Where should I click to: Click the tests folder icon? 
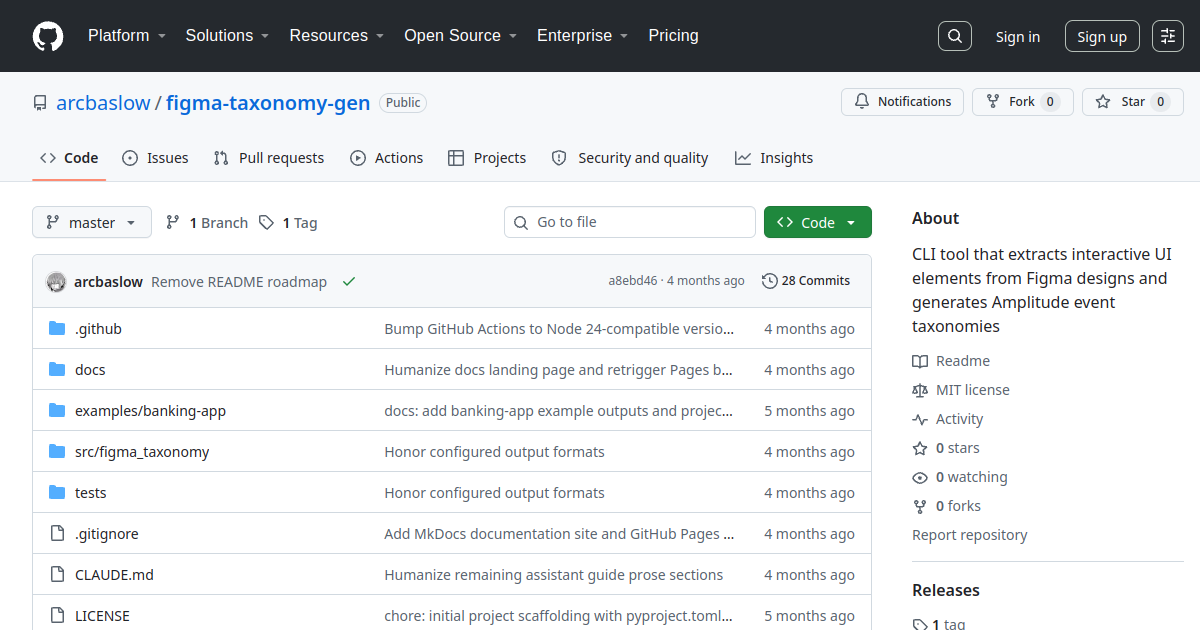point(57,493)
